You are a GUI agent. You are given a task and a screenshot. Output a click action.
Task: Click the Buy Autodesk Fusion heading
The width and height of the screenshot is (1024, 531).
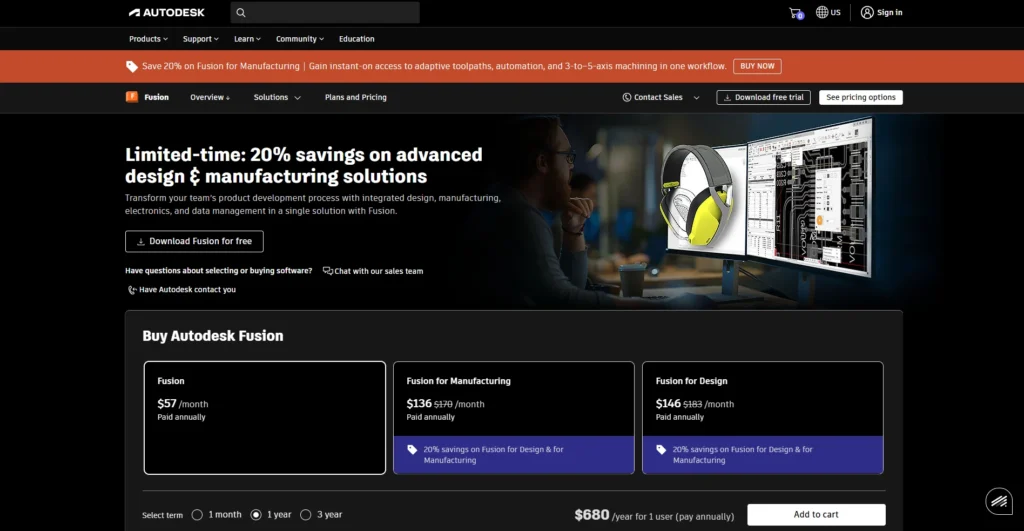click(x=213, y=336)
